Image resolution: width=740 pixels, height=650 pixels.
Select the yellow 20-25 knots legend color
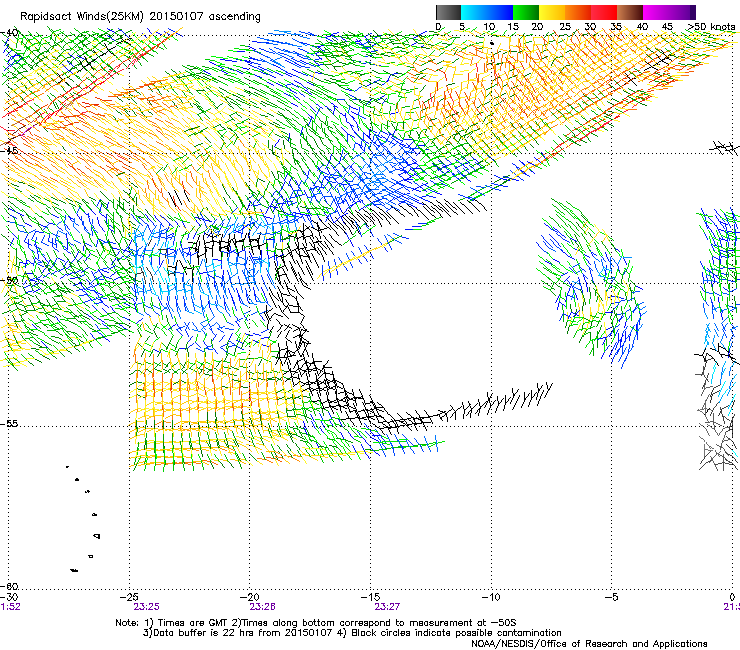pos(552,12)
